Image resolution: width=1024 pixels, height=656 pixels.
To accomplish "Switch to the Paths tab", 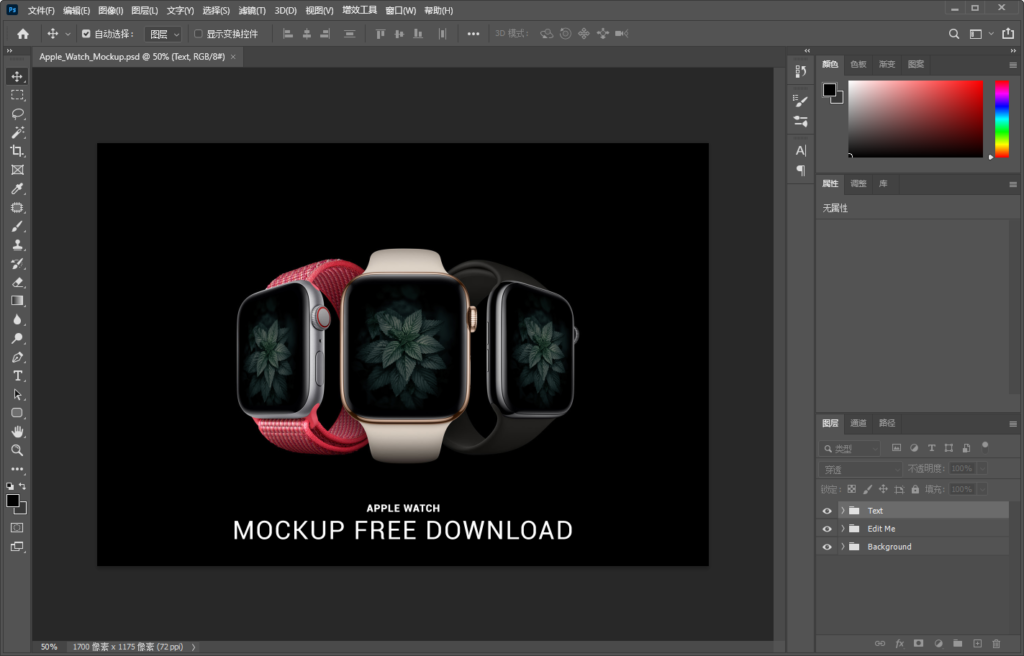I will (887, 423).
